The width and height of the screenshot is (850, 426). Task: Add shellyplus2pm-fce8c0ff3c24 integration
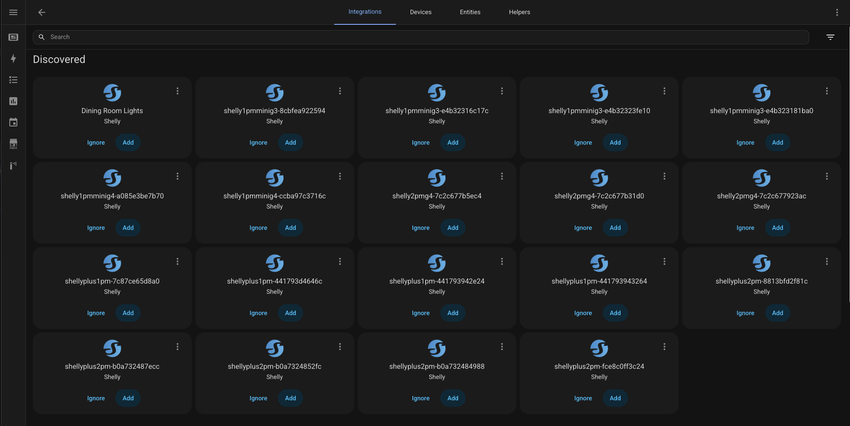pyautogui.click(x=615, y=398)
